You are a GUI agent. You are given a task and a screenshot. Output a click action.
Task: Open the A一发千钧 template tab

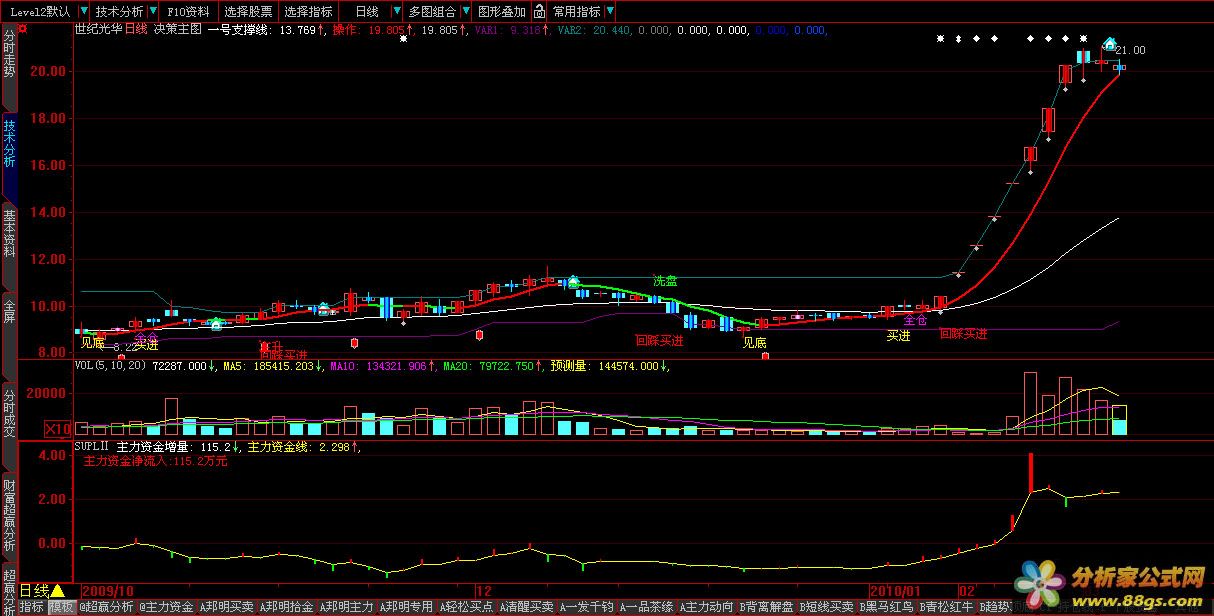[586, 607]
